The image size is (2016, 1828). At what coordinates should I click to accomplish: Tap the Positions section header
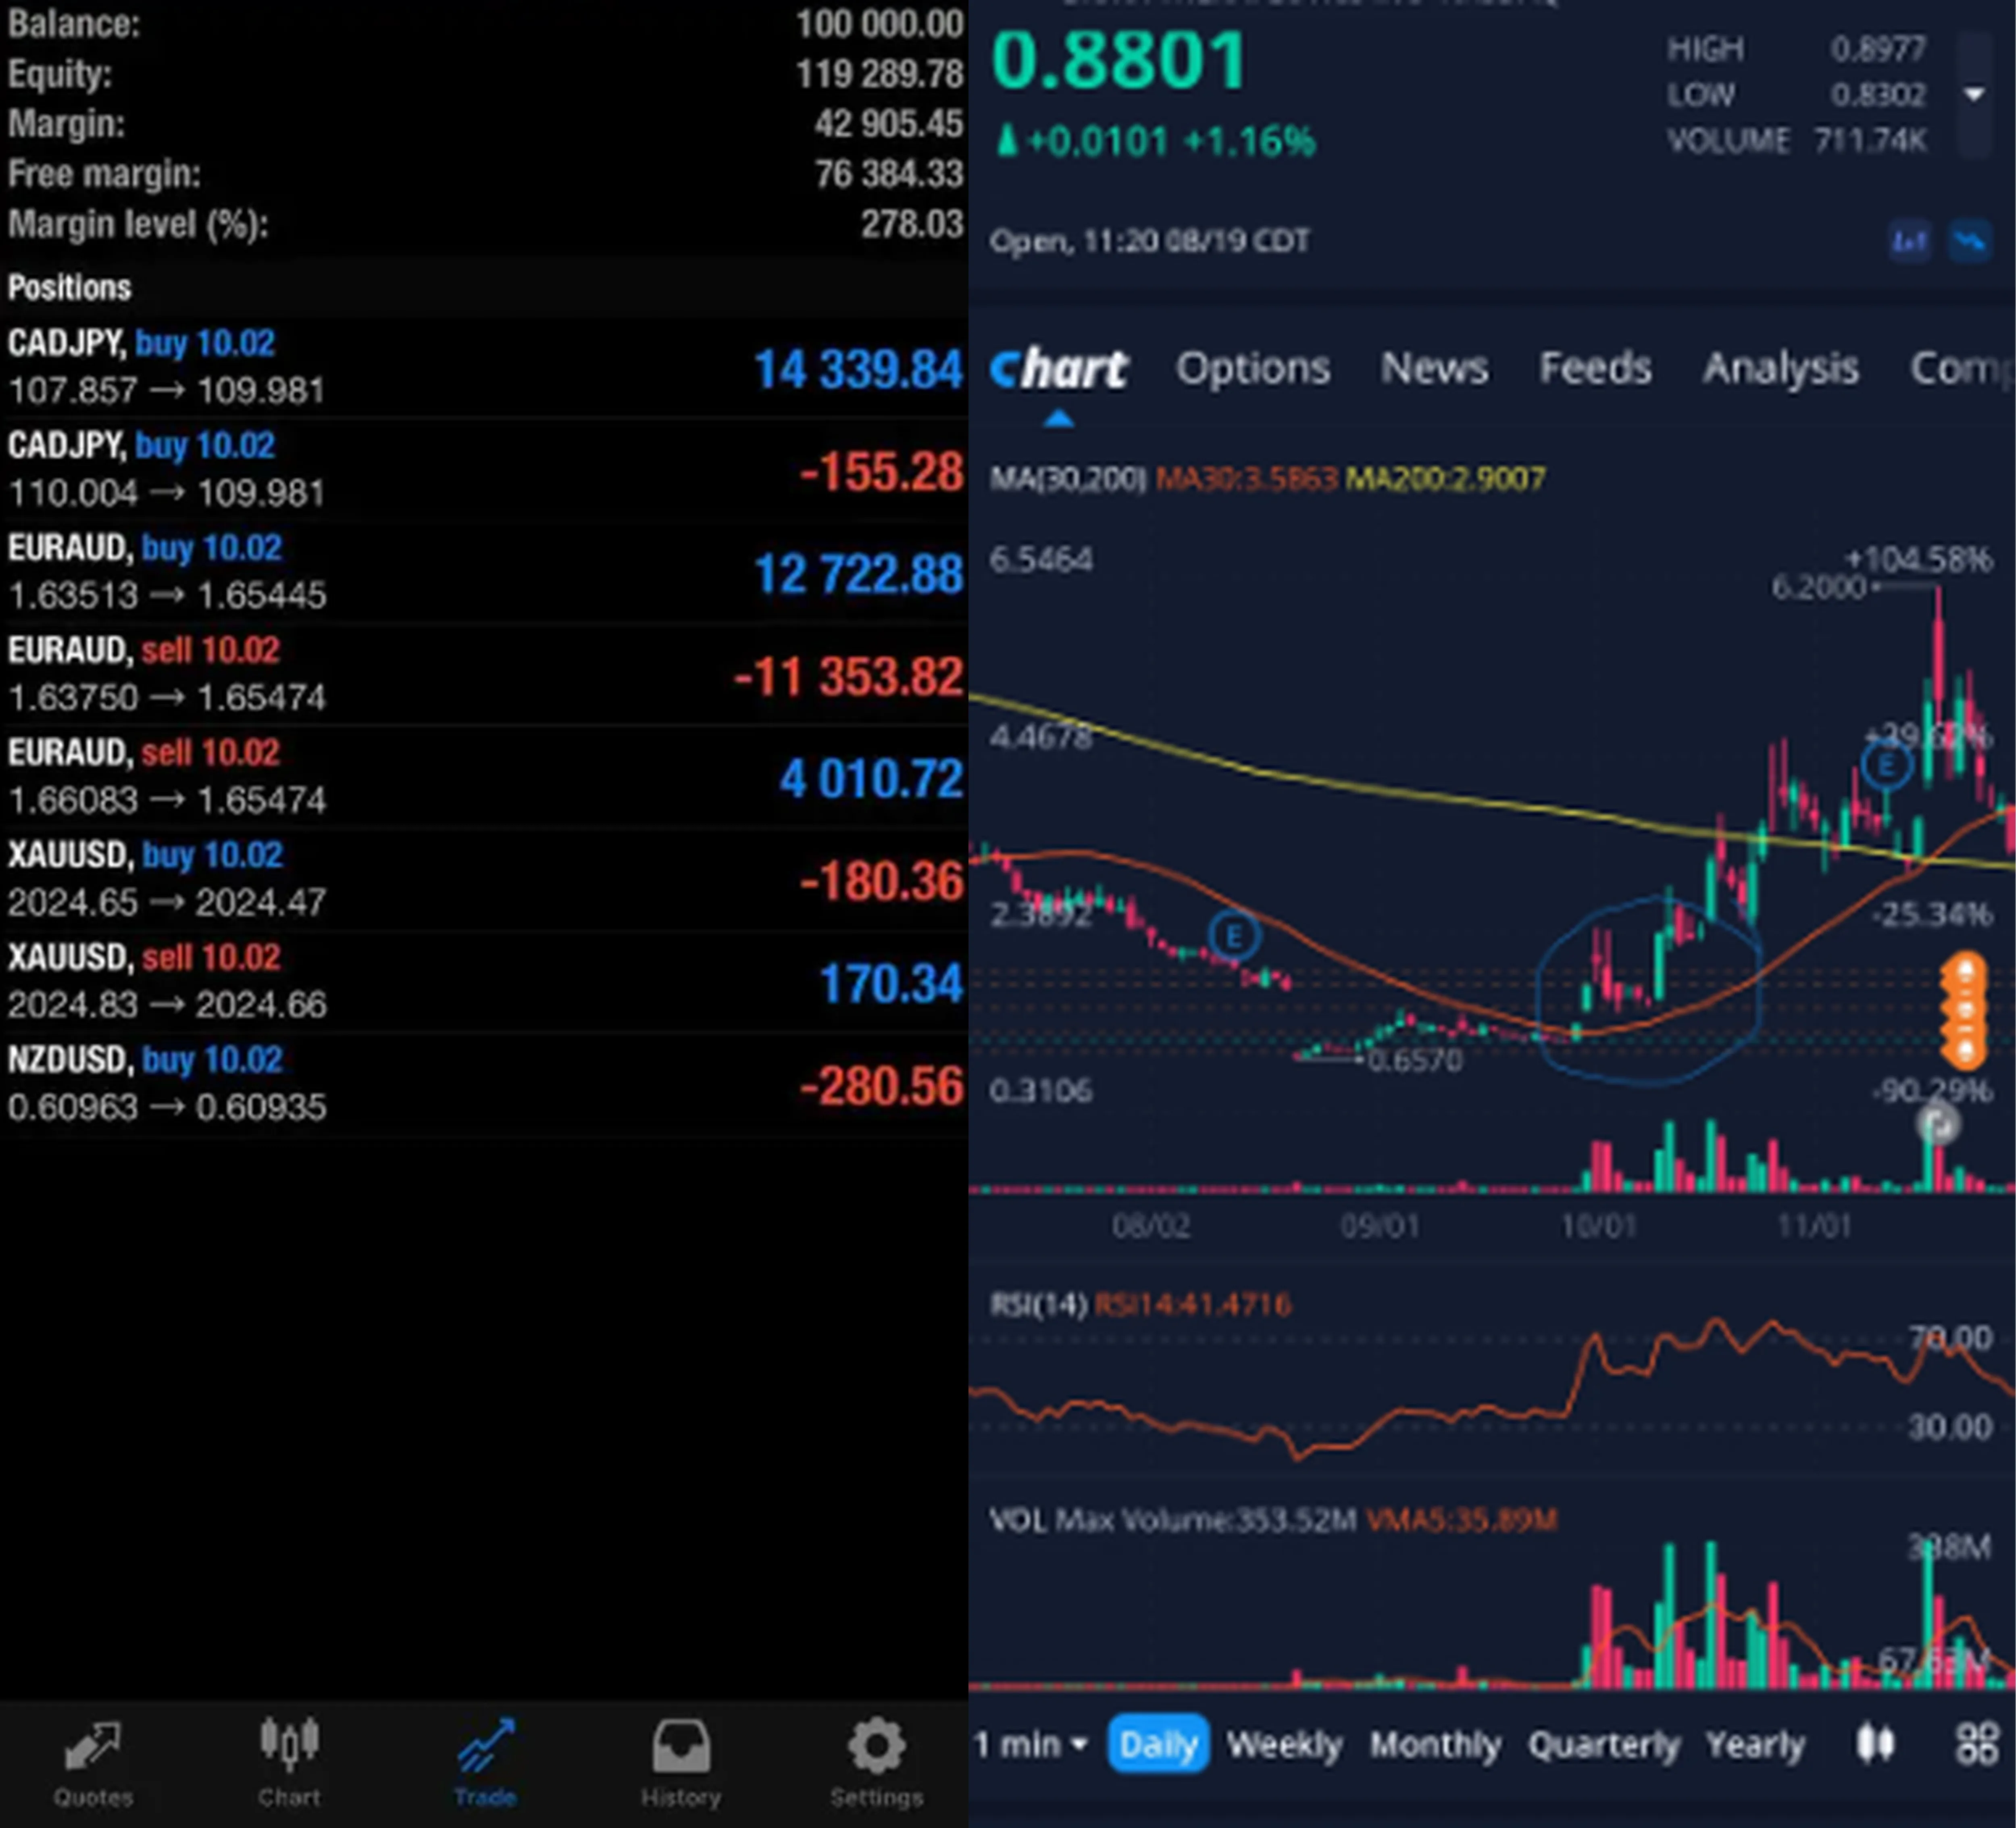[x=484, y=288]
